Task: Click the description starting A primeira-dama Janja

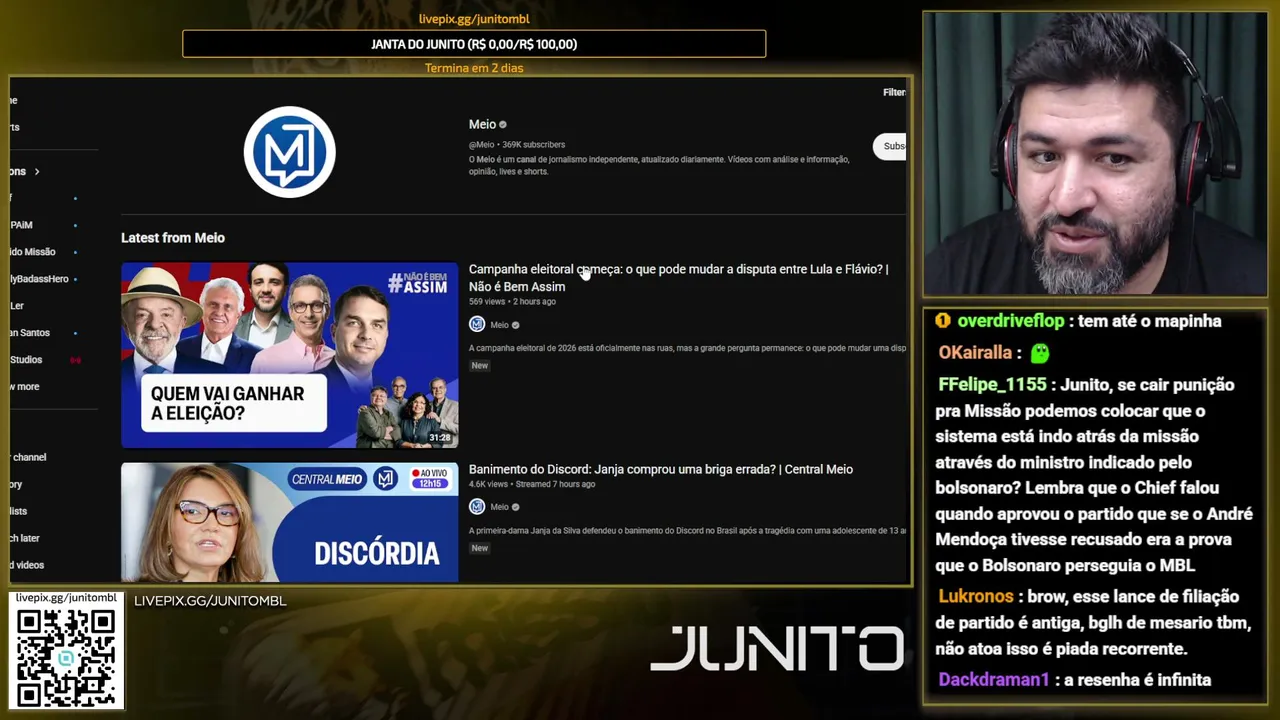Action: 687,530
